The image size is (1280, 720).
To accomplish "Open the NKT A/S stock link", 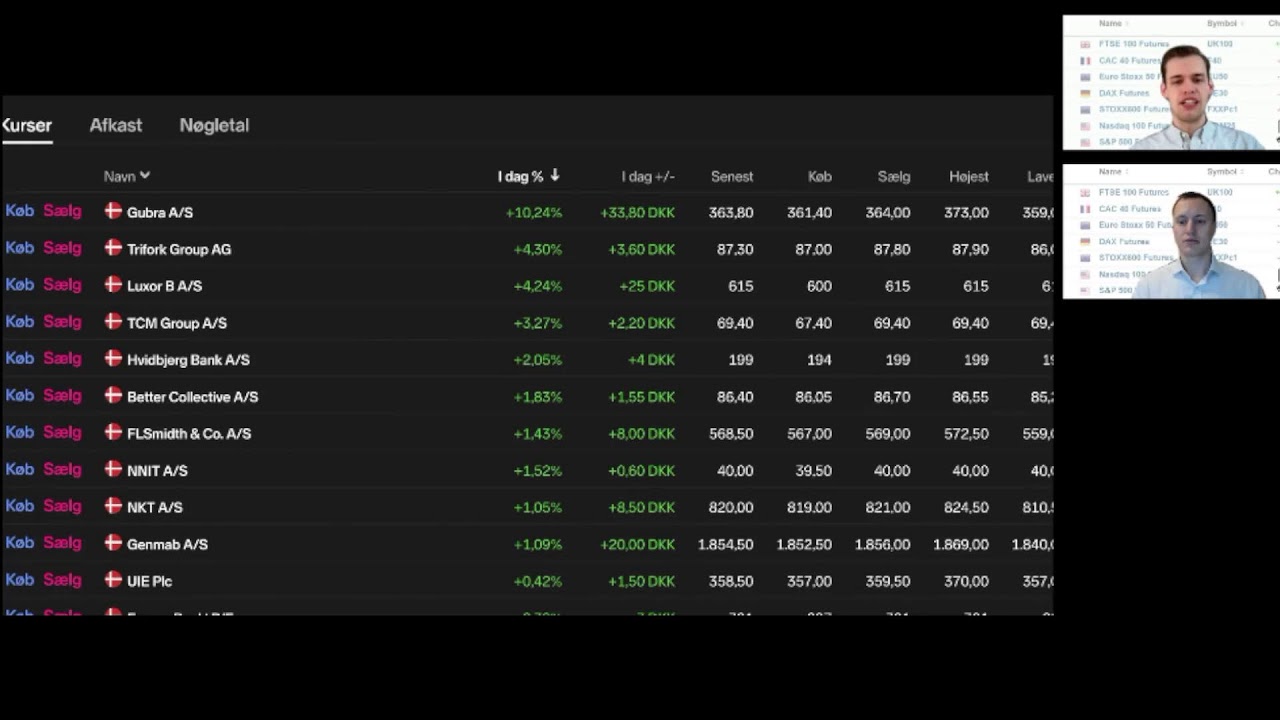I will (x=155, y=508).
